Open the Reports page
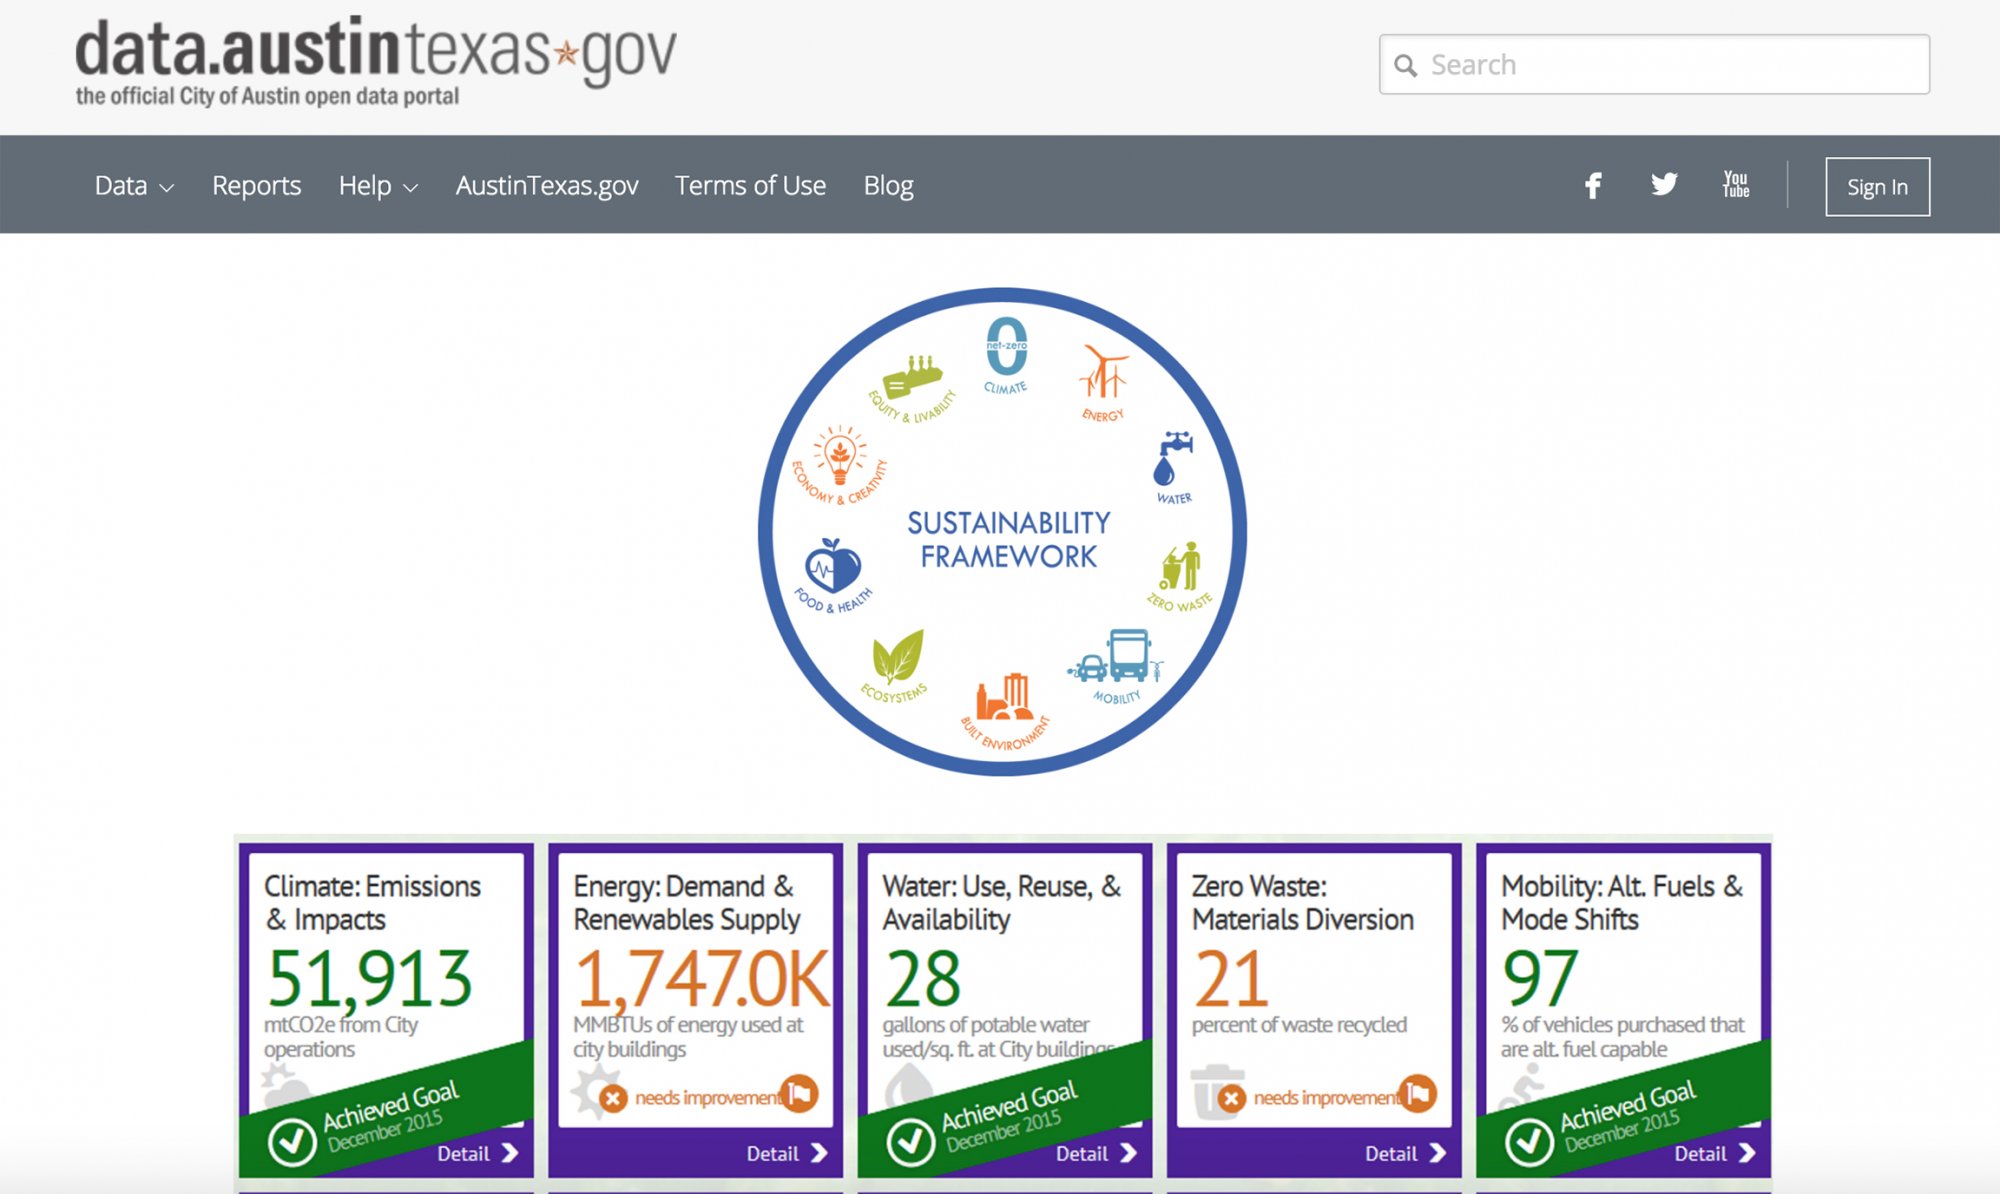The width and height of the screenshot is (2000, 1194). click(256, 186)
